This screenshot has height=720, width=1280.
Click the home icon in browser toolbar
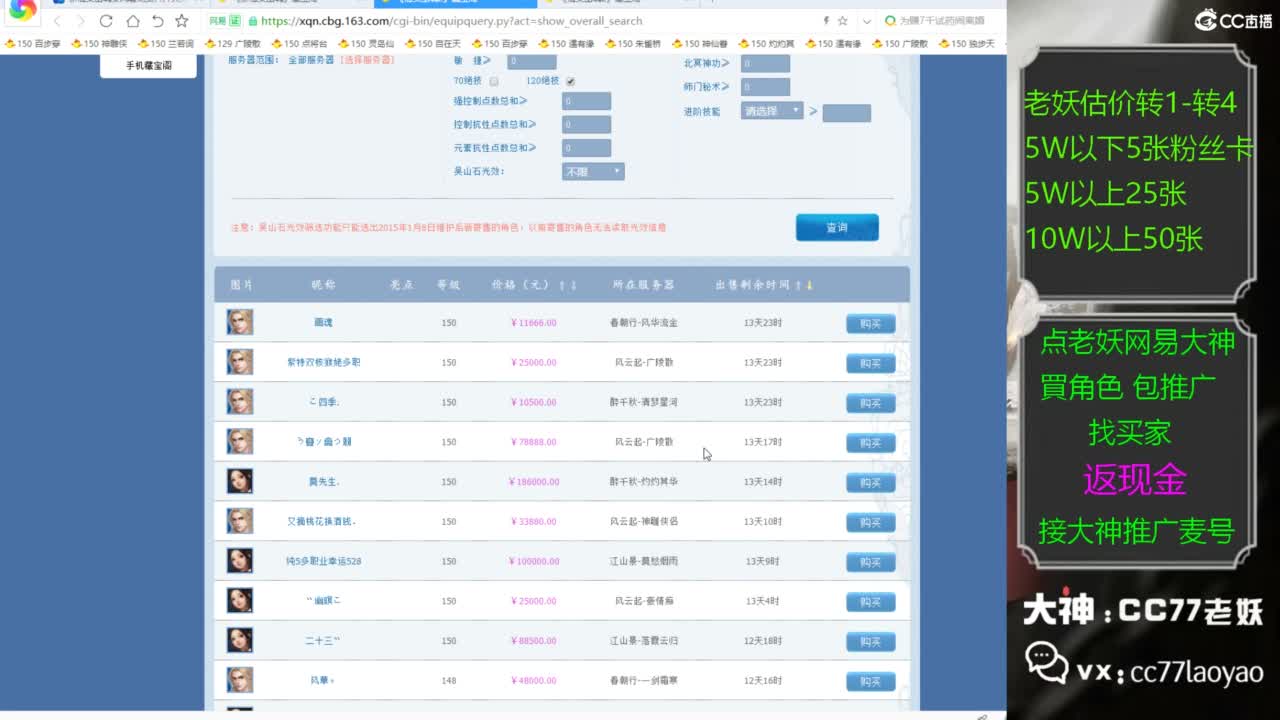[x=134, y=21]
